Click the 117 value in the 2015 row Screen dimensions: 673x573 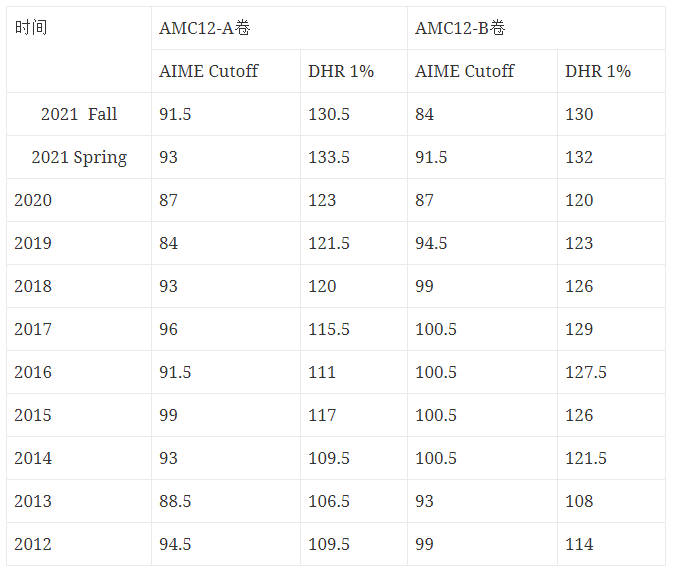[x=354, y=415]
